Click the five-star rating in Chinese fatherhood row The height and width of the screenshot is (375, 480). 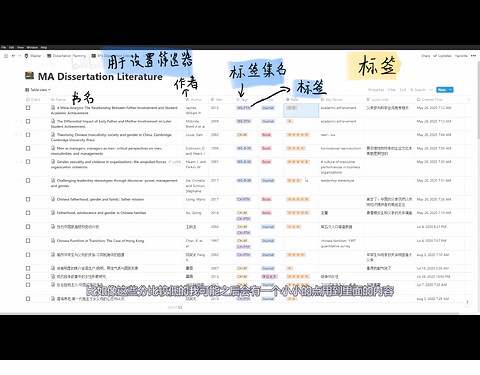pyautogui.click(x=298, y=199)
